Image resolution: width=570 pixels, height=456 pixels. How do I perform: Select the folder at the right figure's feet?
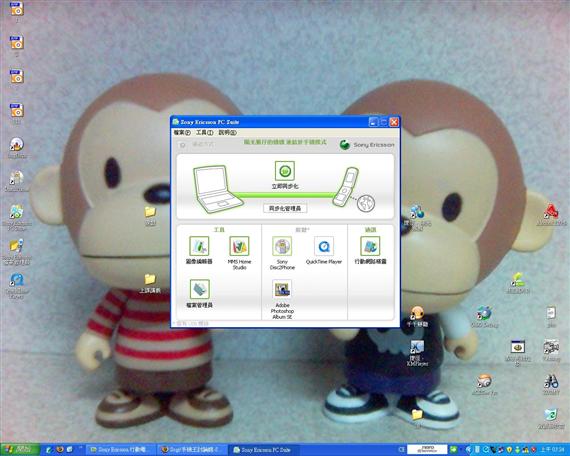(x=417, y=417)
